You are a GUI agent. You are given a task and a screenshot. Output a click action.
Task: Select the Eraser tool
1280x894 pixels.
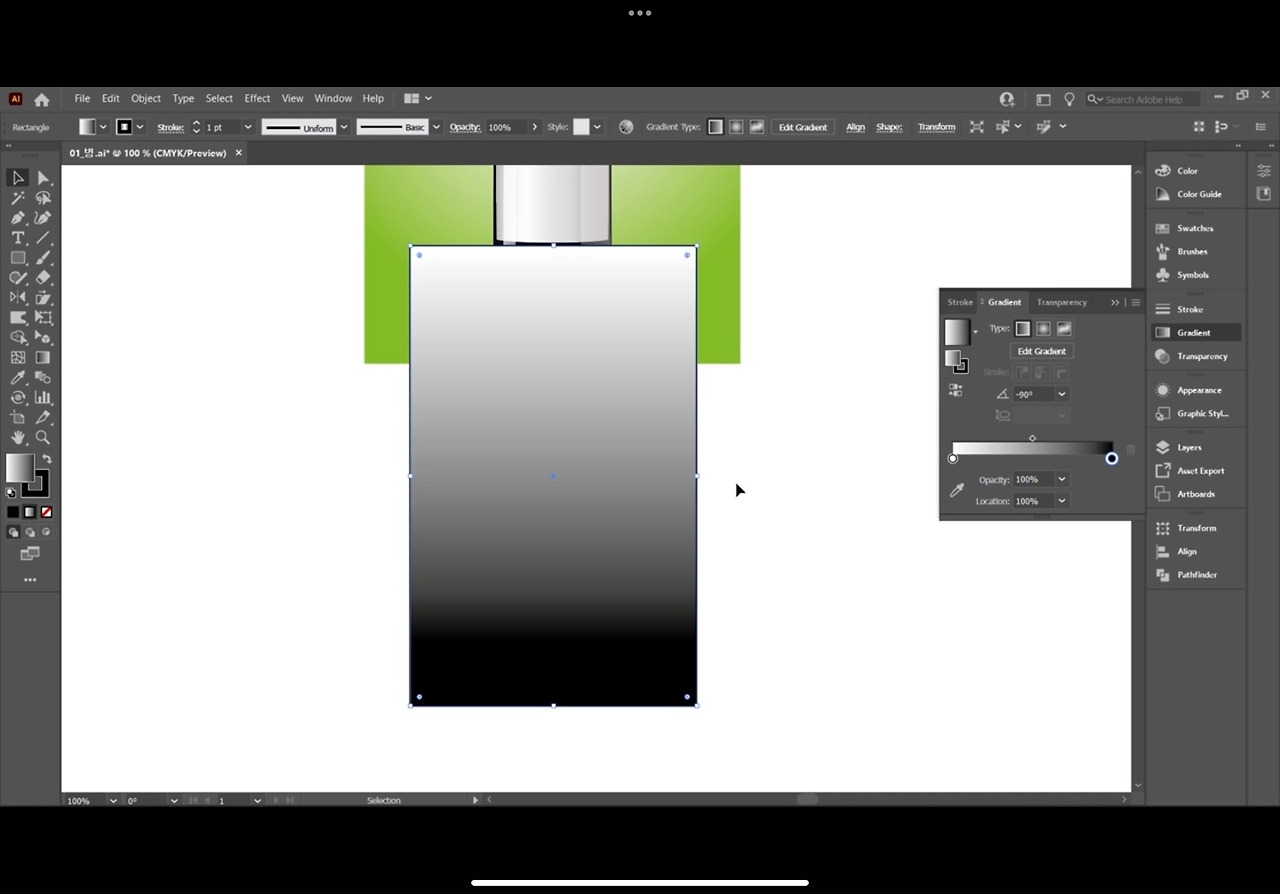pyautogui.click(x=43, y=278)
